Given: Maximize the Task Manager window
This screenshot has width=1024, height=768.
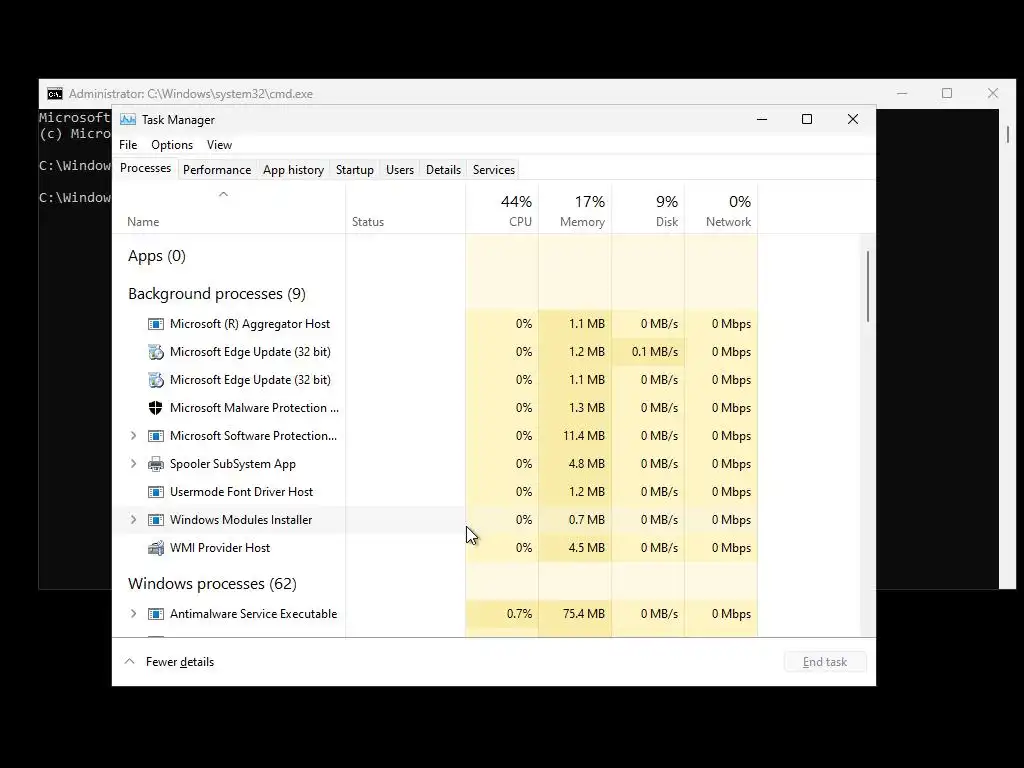Looking at the screenshot, I should pos(807,119).
